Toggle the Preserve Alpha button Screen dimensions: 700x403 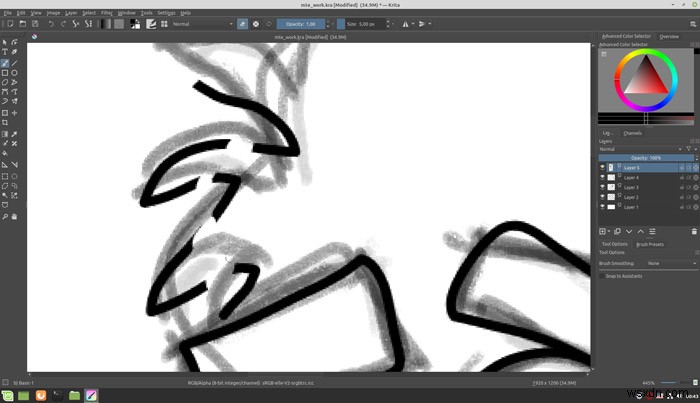tap(256, 24)
